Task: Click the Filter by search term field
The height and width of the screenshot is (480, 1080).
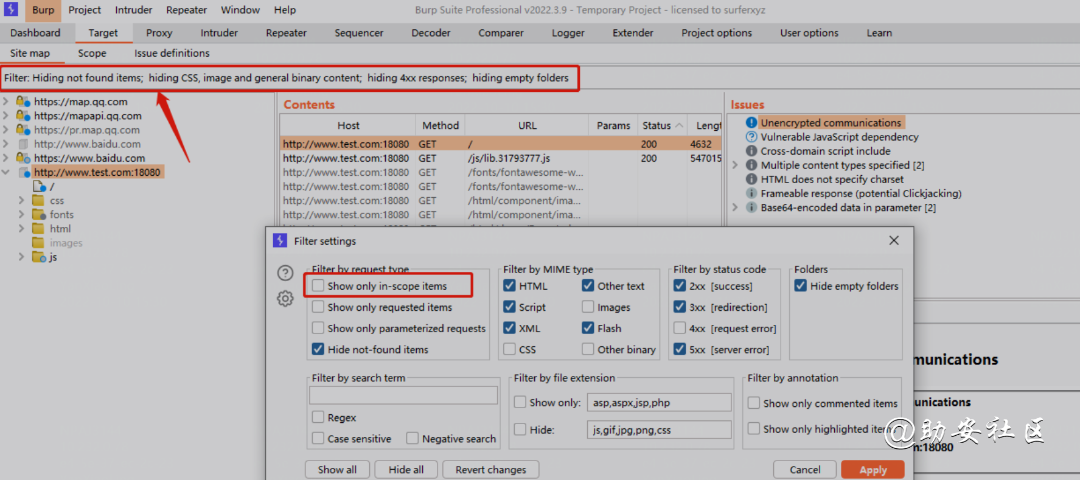Action: [x=403, y=395]
